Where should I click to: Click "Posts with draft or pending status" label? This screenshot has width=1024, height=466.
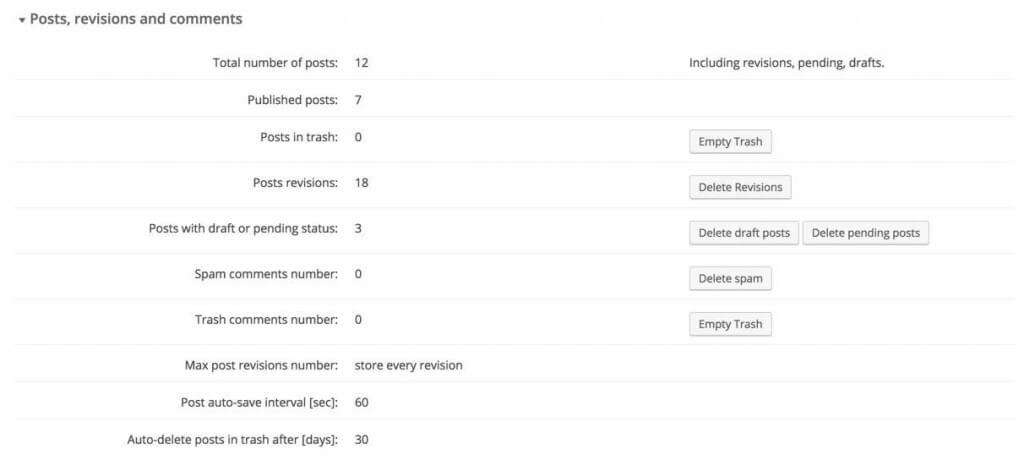point(243,229)
